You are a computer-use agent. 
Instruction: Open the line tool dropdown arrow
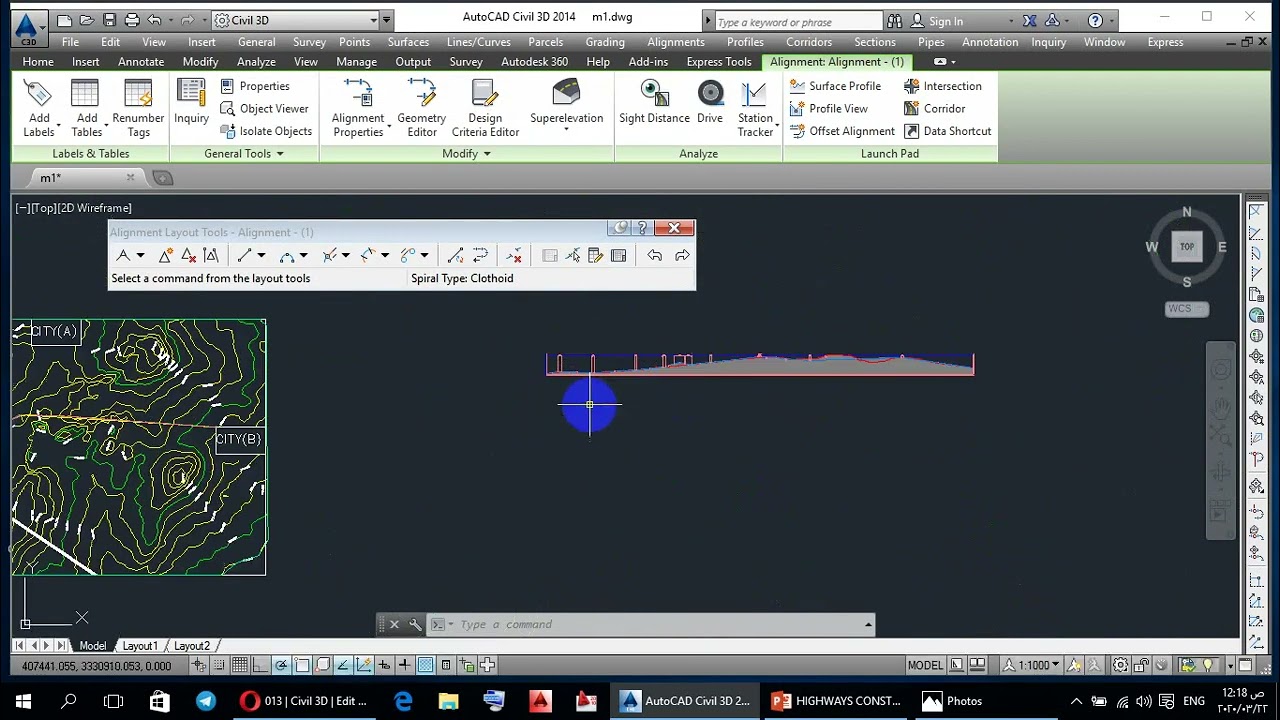261,256
